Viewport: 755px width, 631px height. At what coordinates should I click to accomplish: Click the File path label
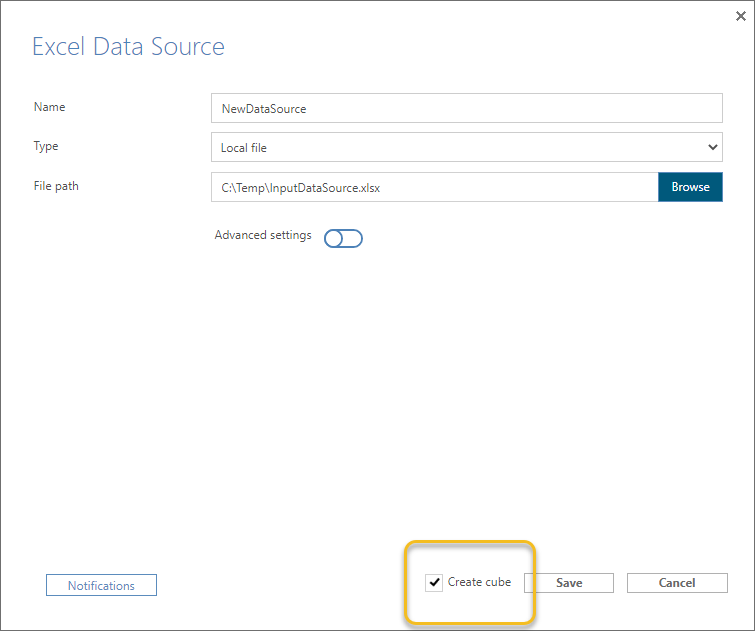(56, 186)
